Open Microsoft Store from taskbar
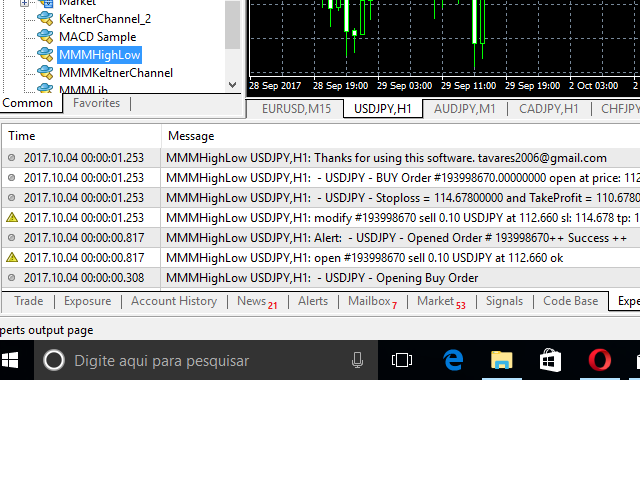Image resolution: width=640 pixels, height=480 pixels. click(x=550, y=360)
